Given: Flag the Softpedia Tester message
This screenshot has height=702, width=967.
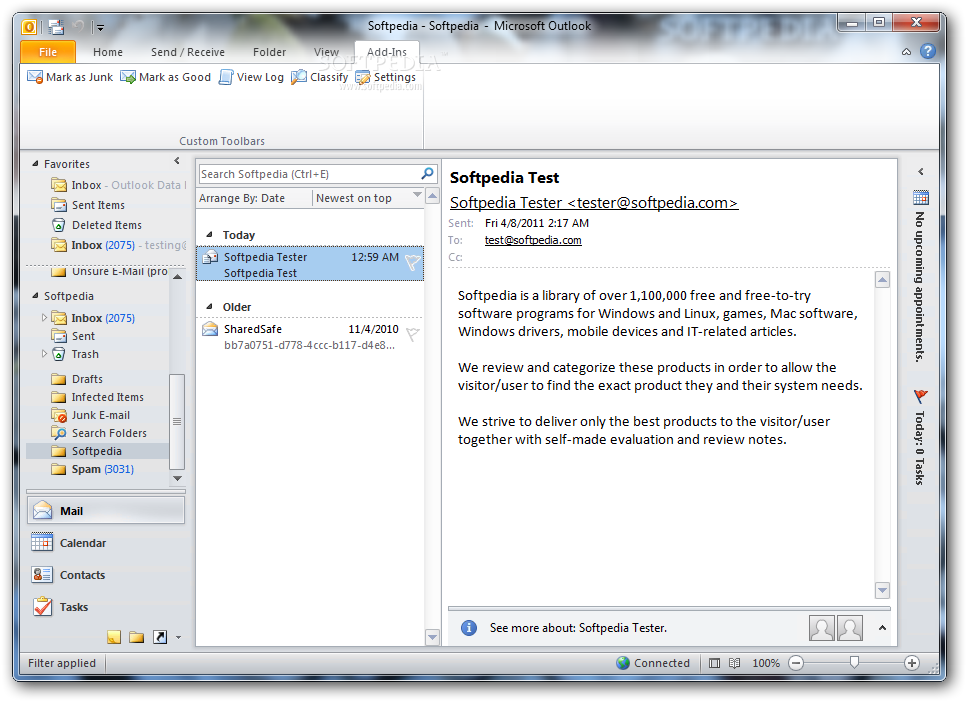Looking at the screenshot, I should tap(413, 263).
